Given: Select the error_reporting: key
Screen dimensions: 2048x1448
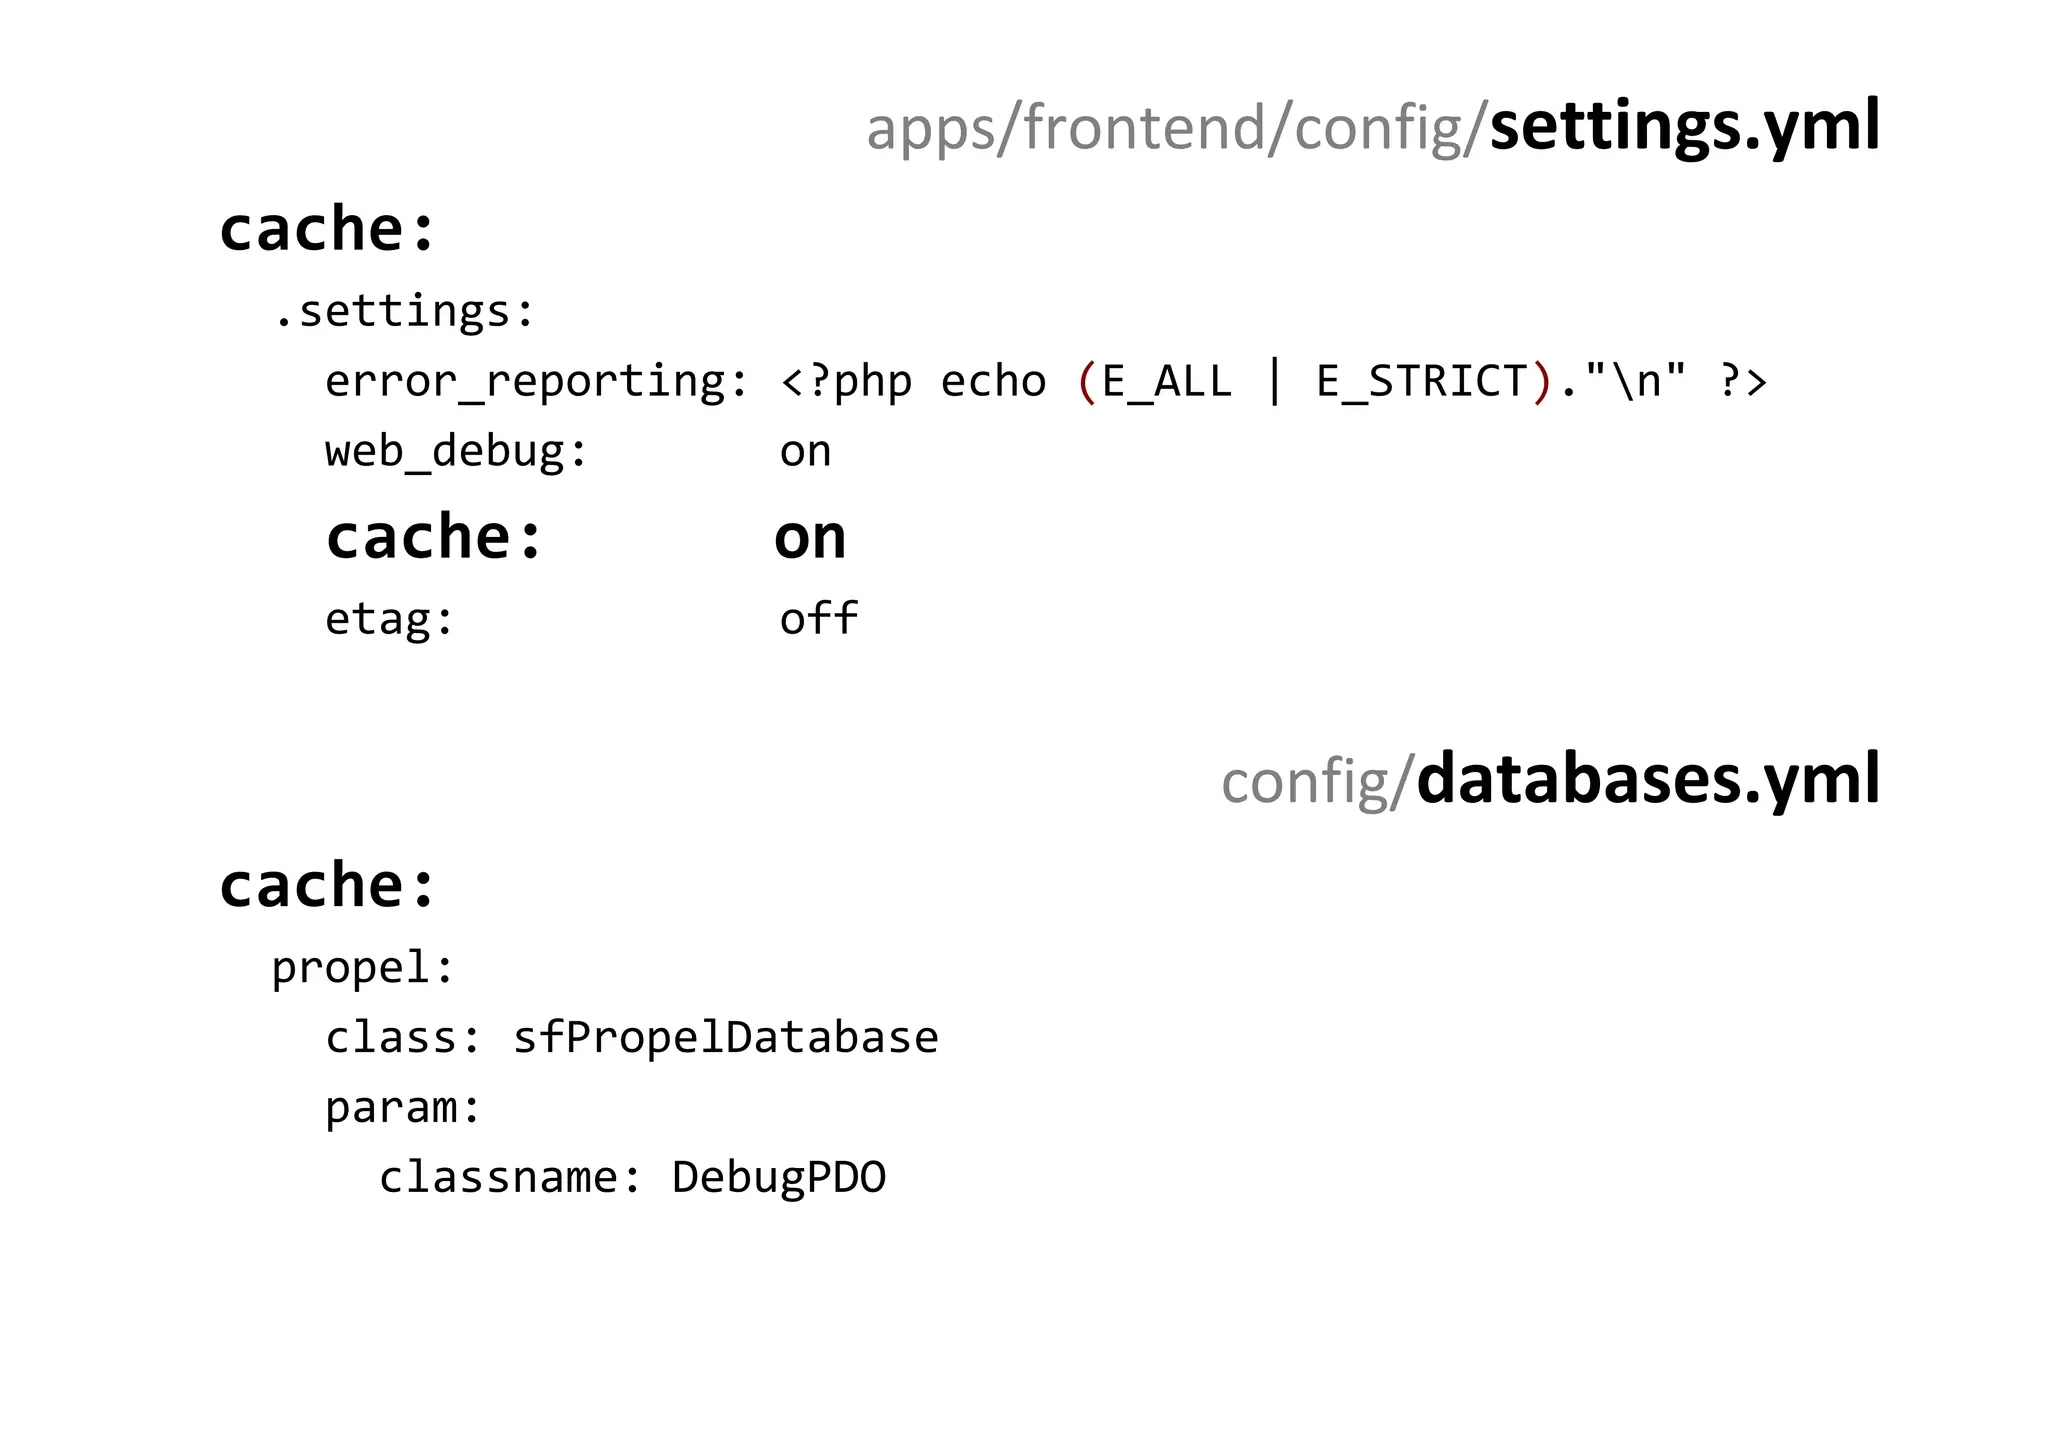Looking at the screenshot, I should [536, 382].
